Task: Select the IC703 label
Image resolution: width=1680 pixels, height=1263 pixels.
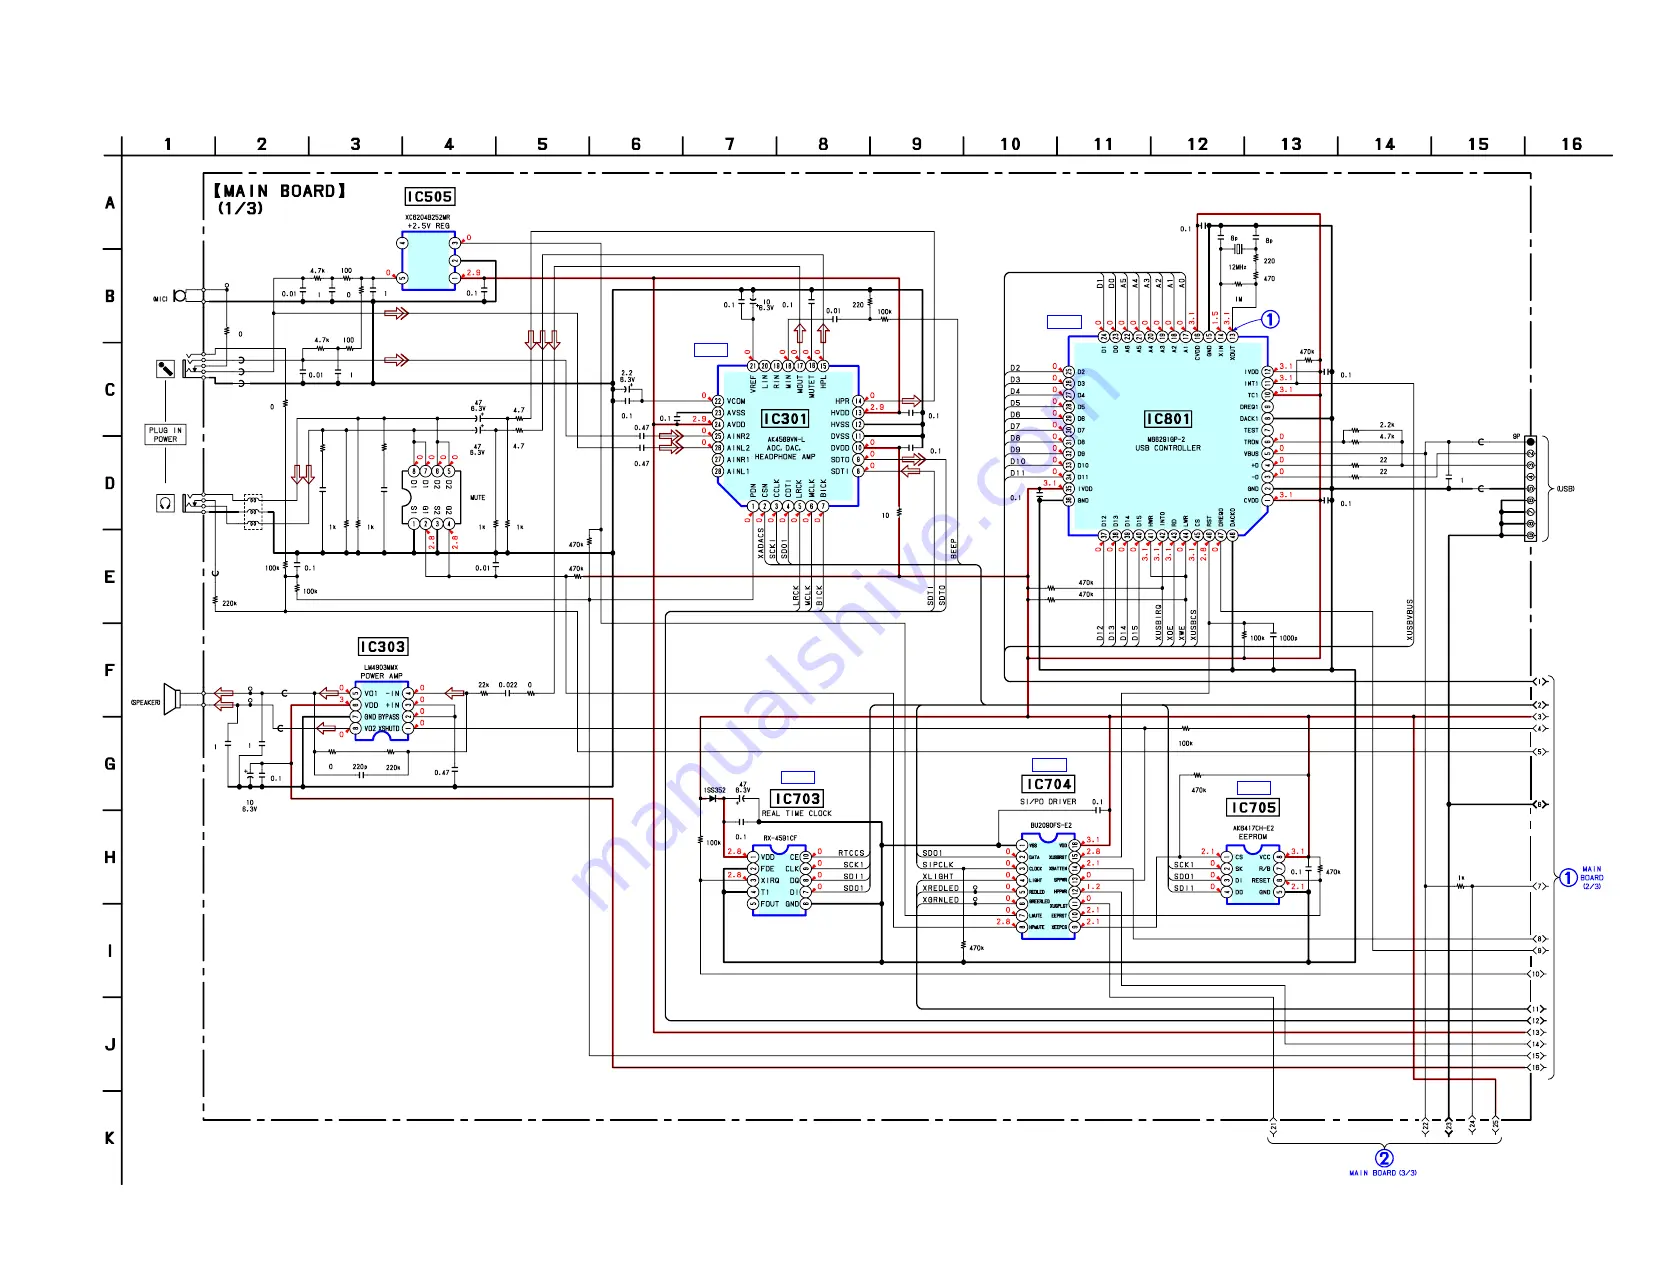Action: (797, 799)
